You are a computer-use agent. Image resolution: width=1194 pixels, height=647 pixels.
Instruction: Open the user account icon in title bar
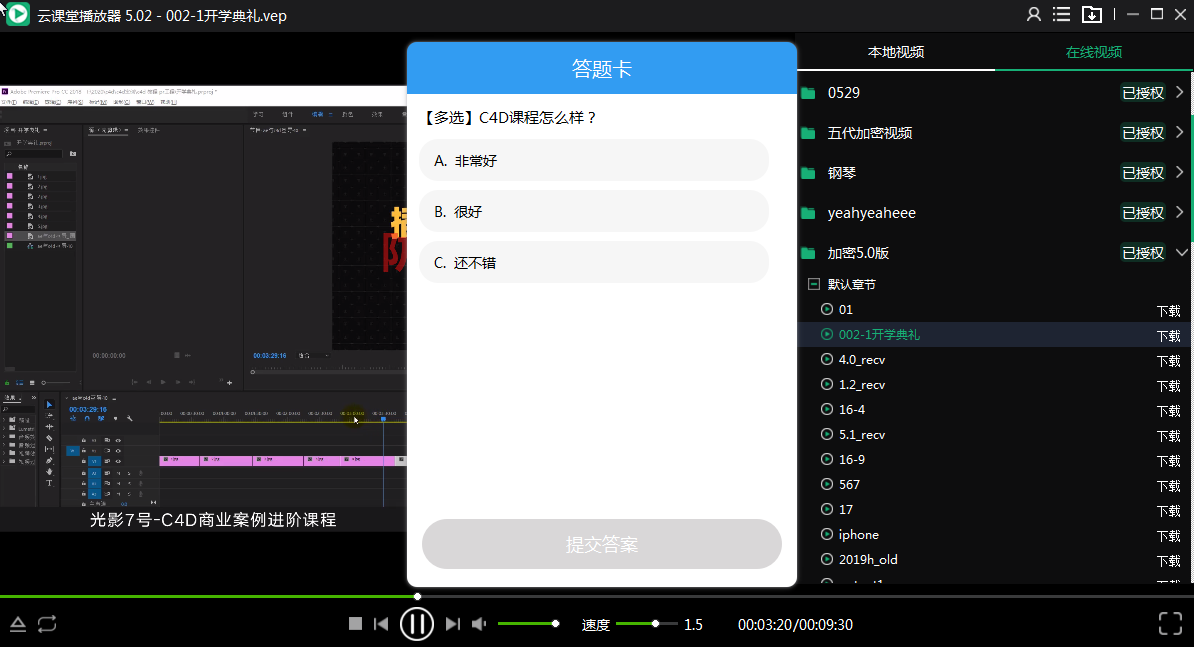click(x=1036, y=15)
